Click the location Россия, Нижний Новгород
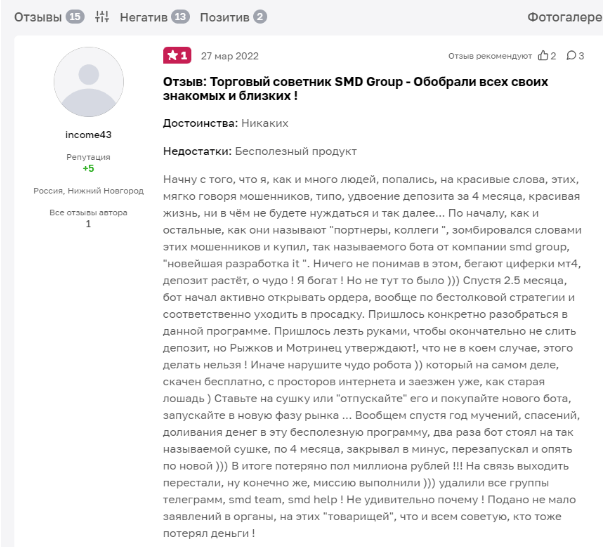The image size is (603, 547). coord(88,191)
